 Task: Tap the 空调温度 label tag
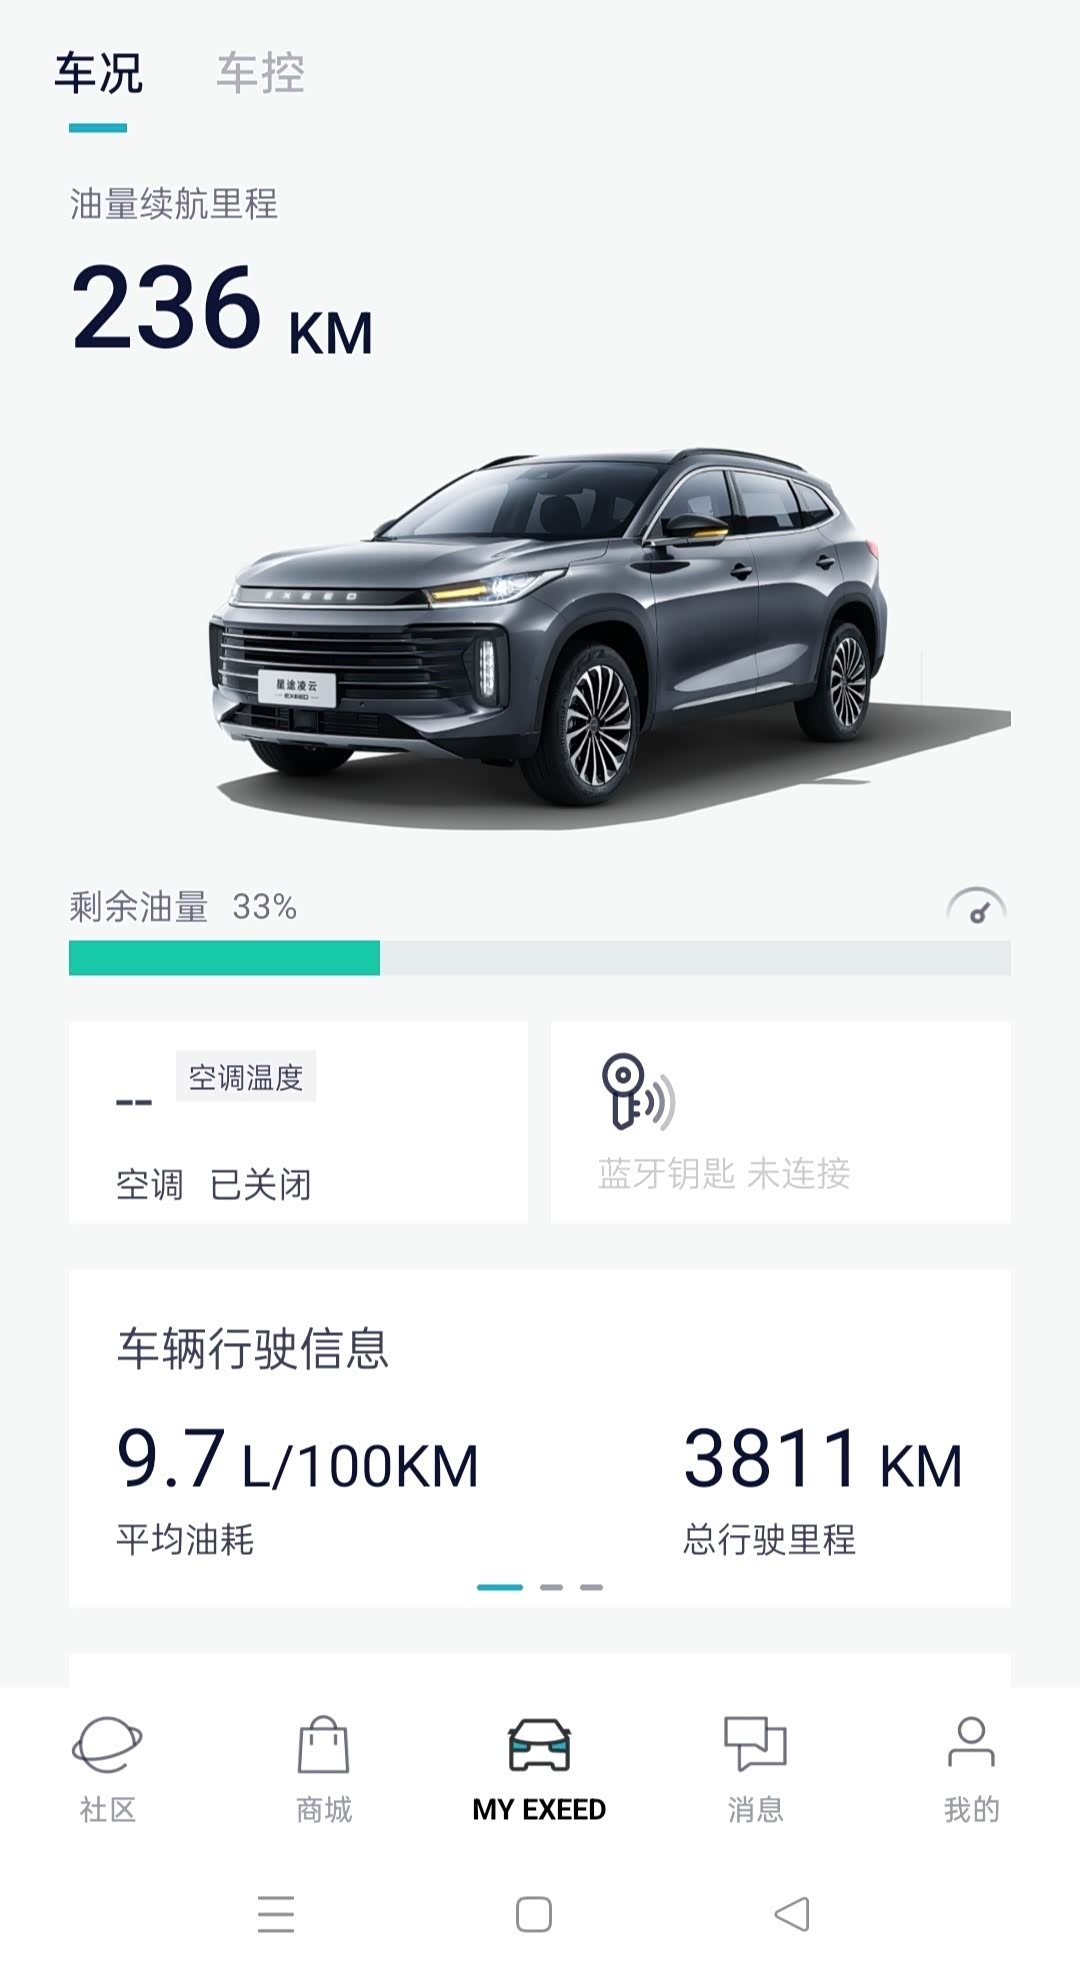[246, 1076]
